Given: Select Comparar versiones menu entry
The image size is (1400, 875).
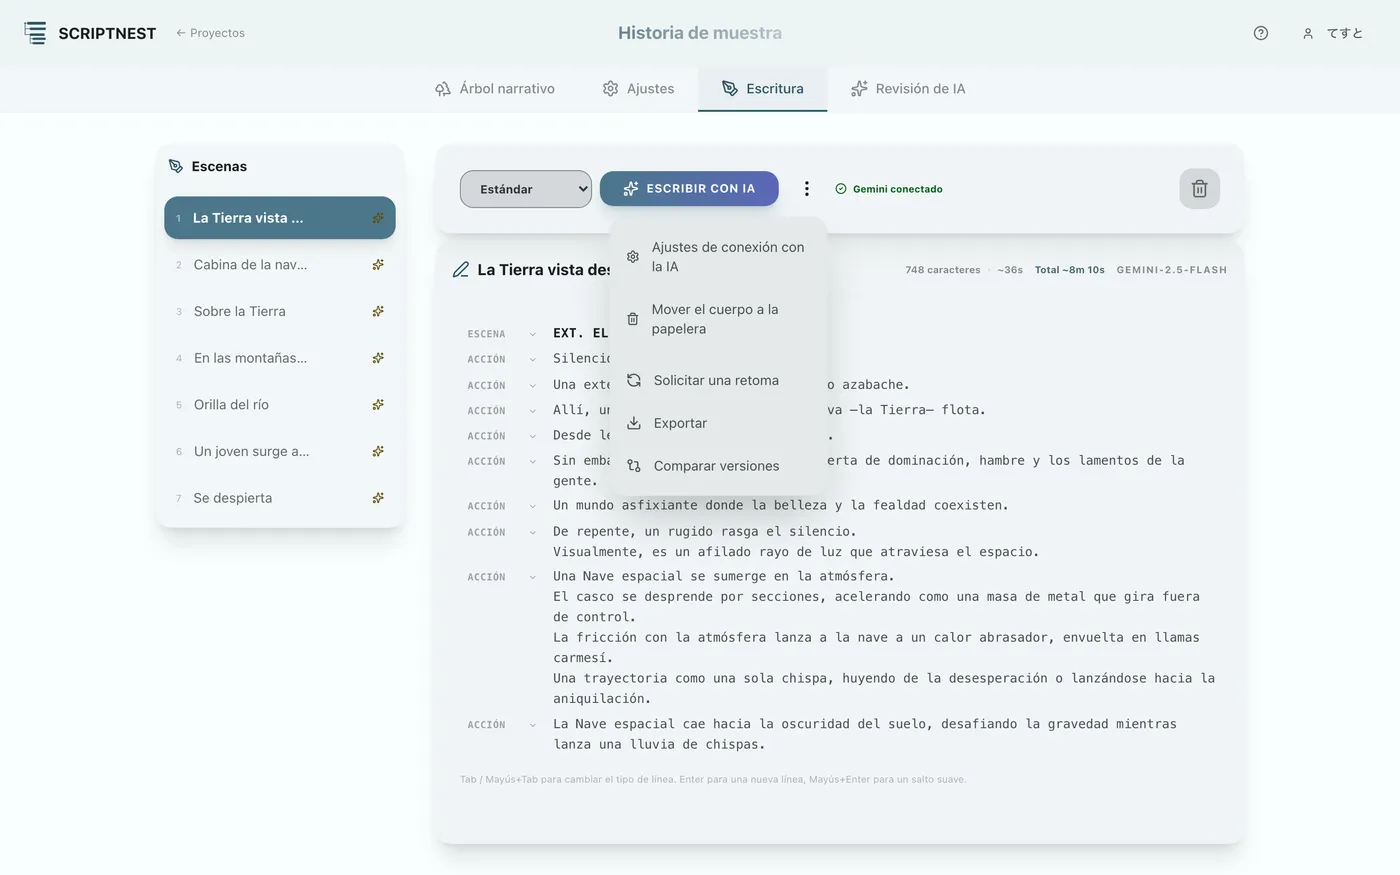Looking at the screenshot, I should [718, 466].
